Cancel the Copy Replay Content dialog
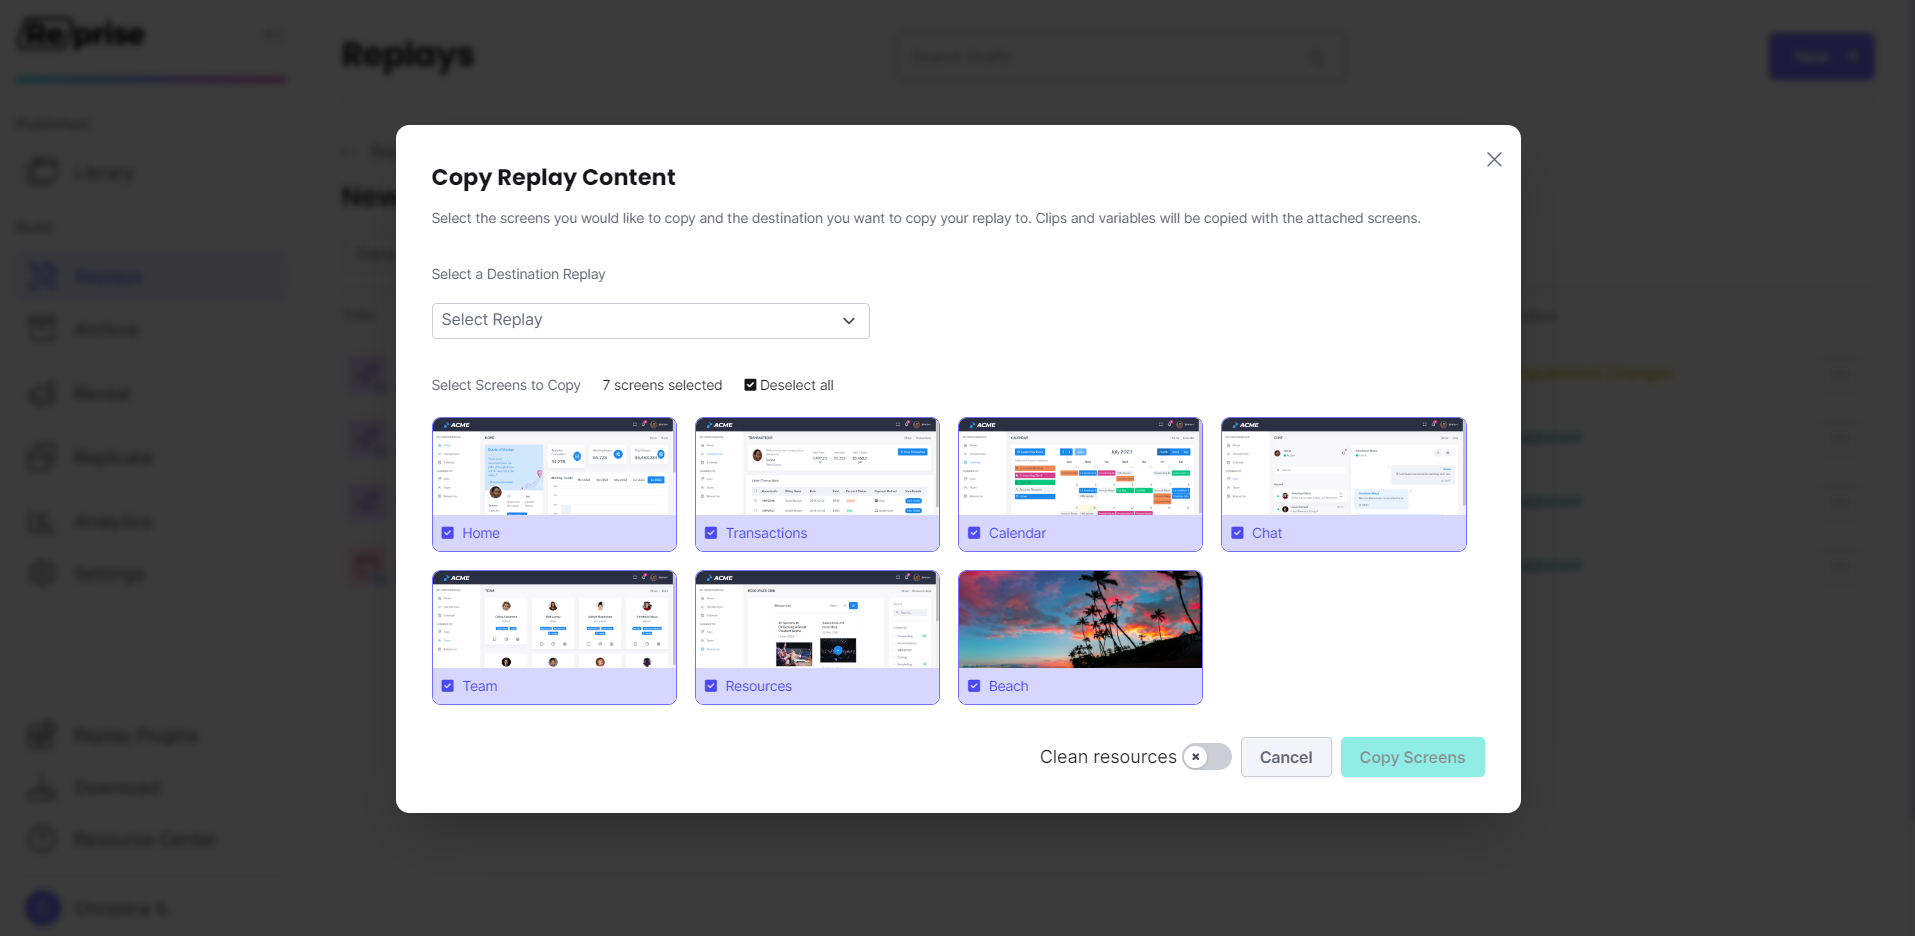 1285,757
